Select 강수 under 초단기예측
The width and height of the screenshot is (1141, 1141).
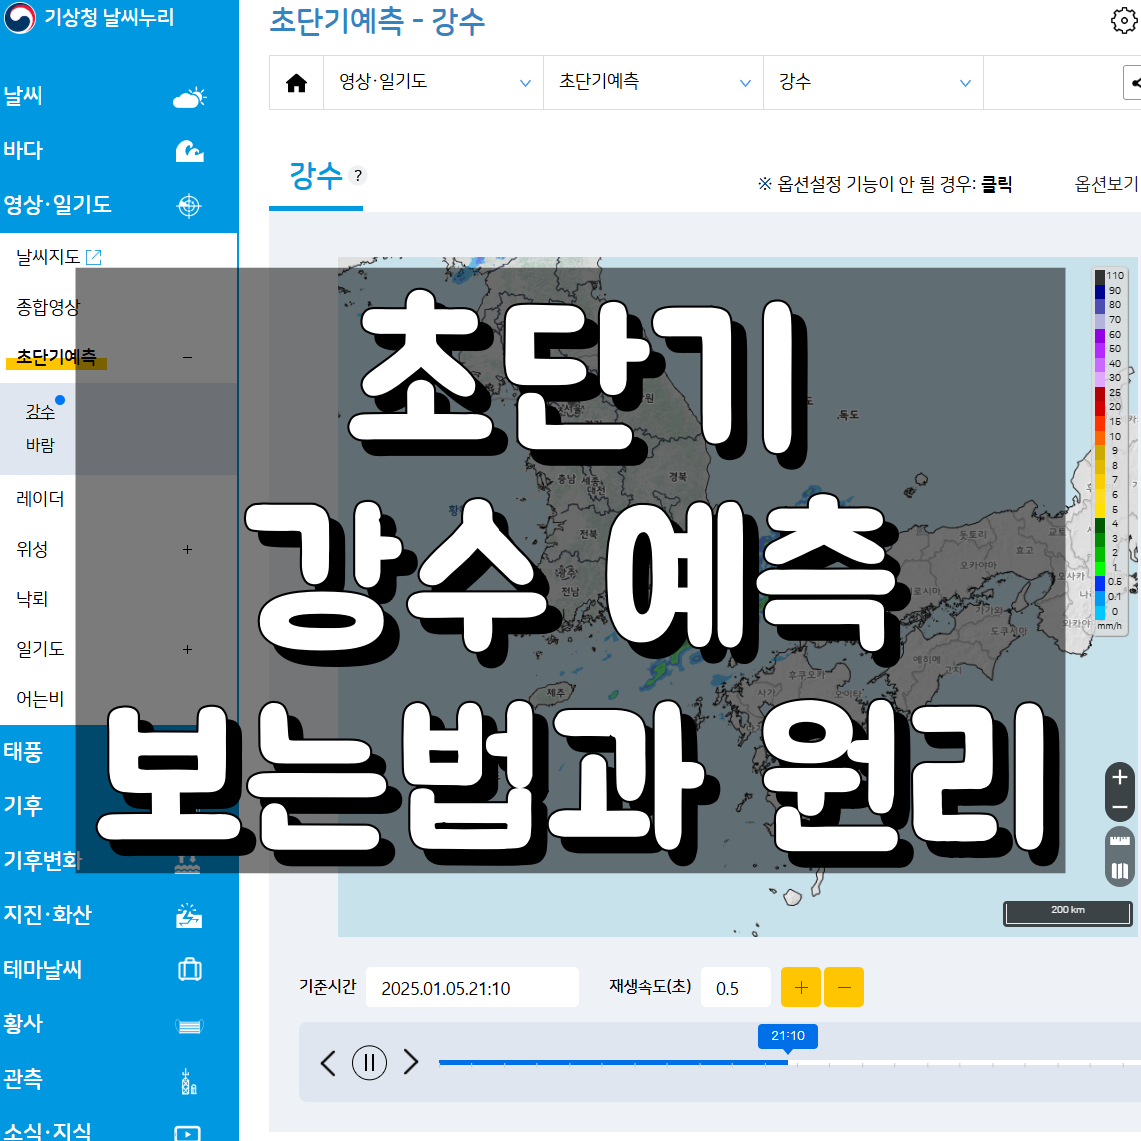click(x=40, y=412)
